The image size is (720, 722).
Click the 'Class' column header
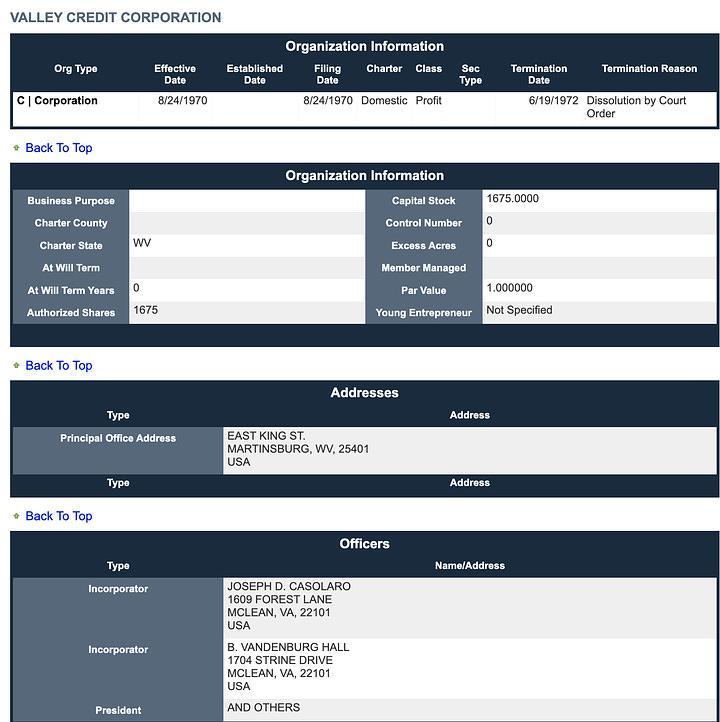pyautogui.click(x=428, y=69)
